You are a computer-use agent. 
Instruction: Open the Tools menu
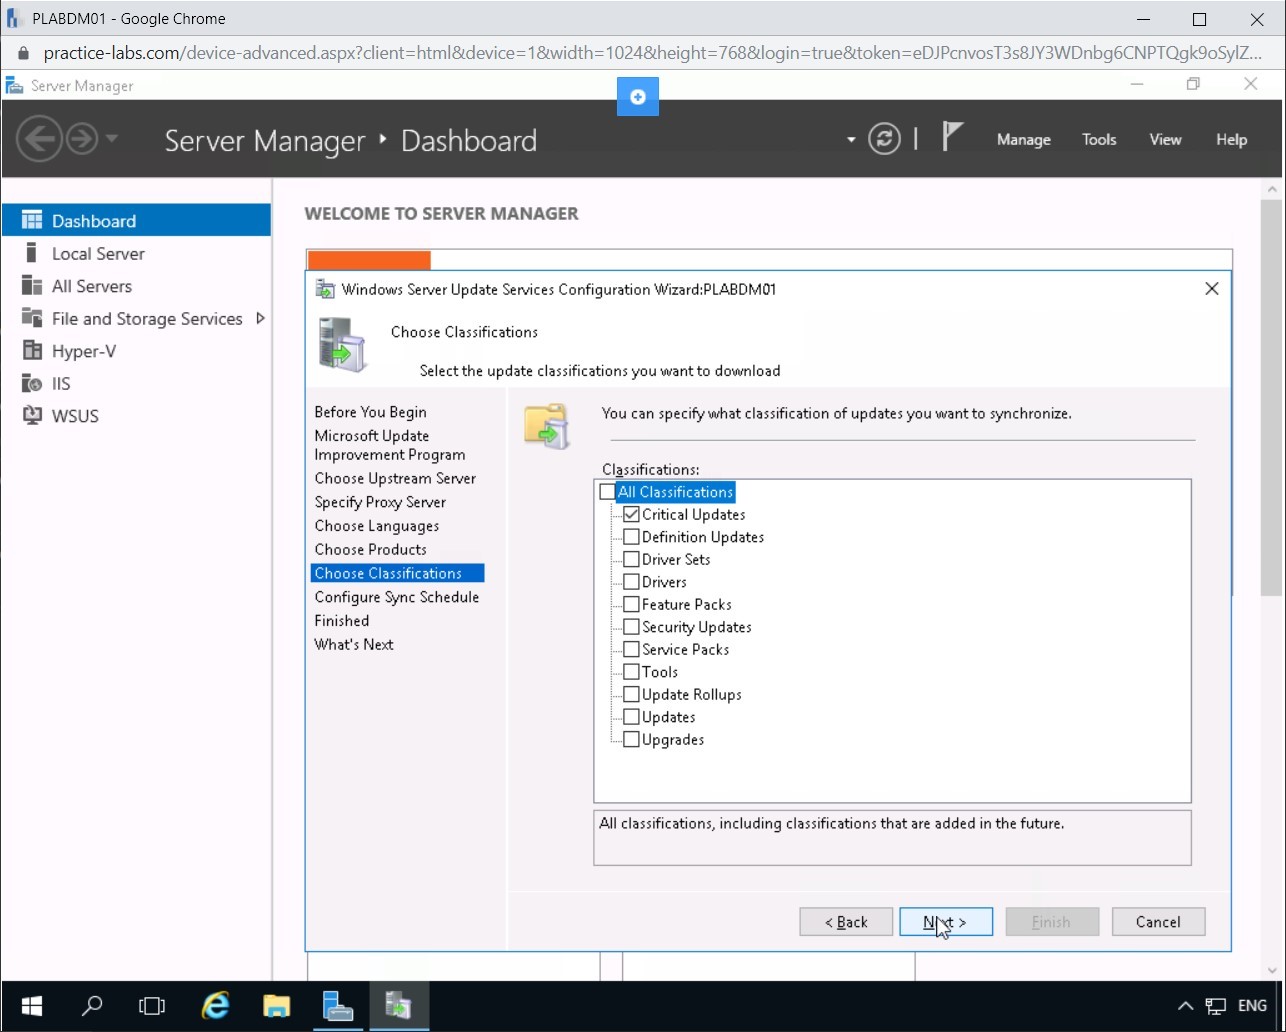(x=1098, y=140)
